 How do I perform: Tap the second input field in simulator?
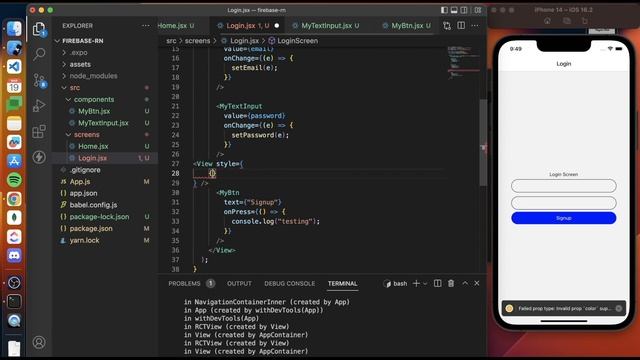pyautogui.click(x=563, y=202)
